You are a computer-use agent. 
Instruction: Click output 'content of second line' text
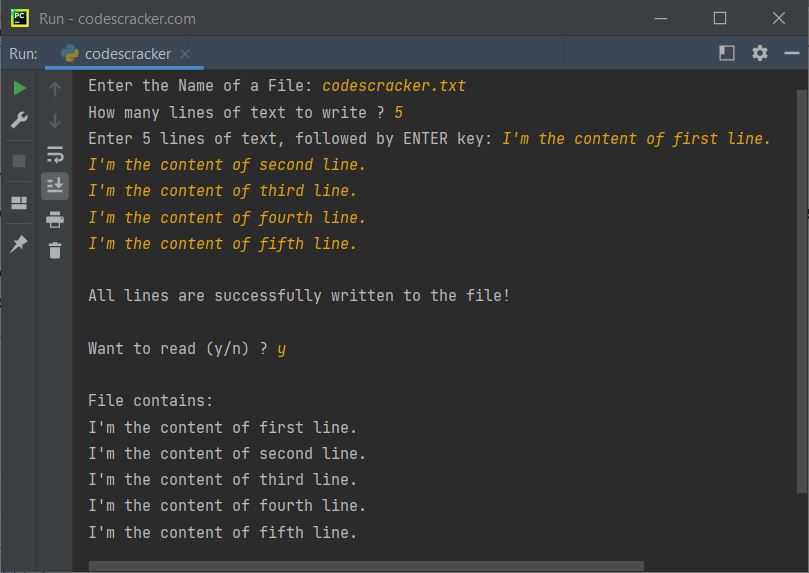click(226, 453)
